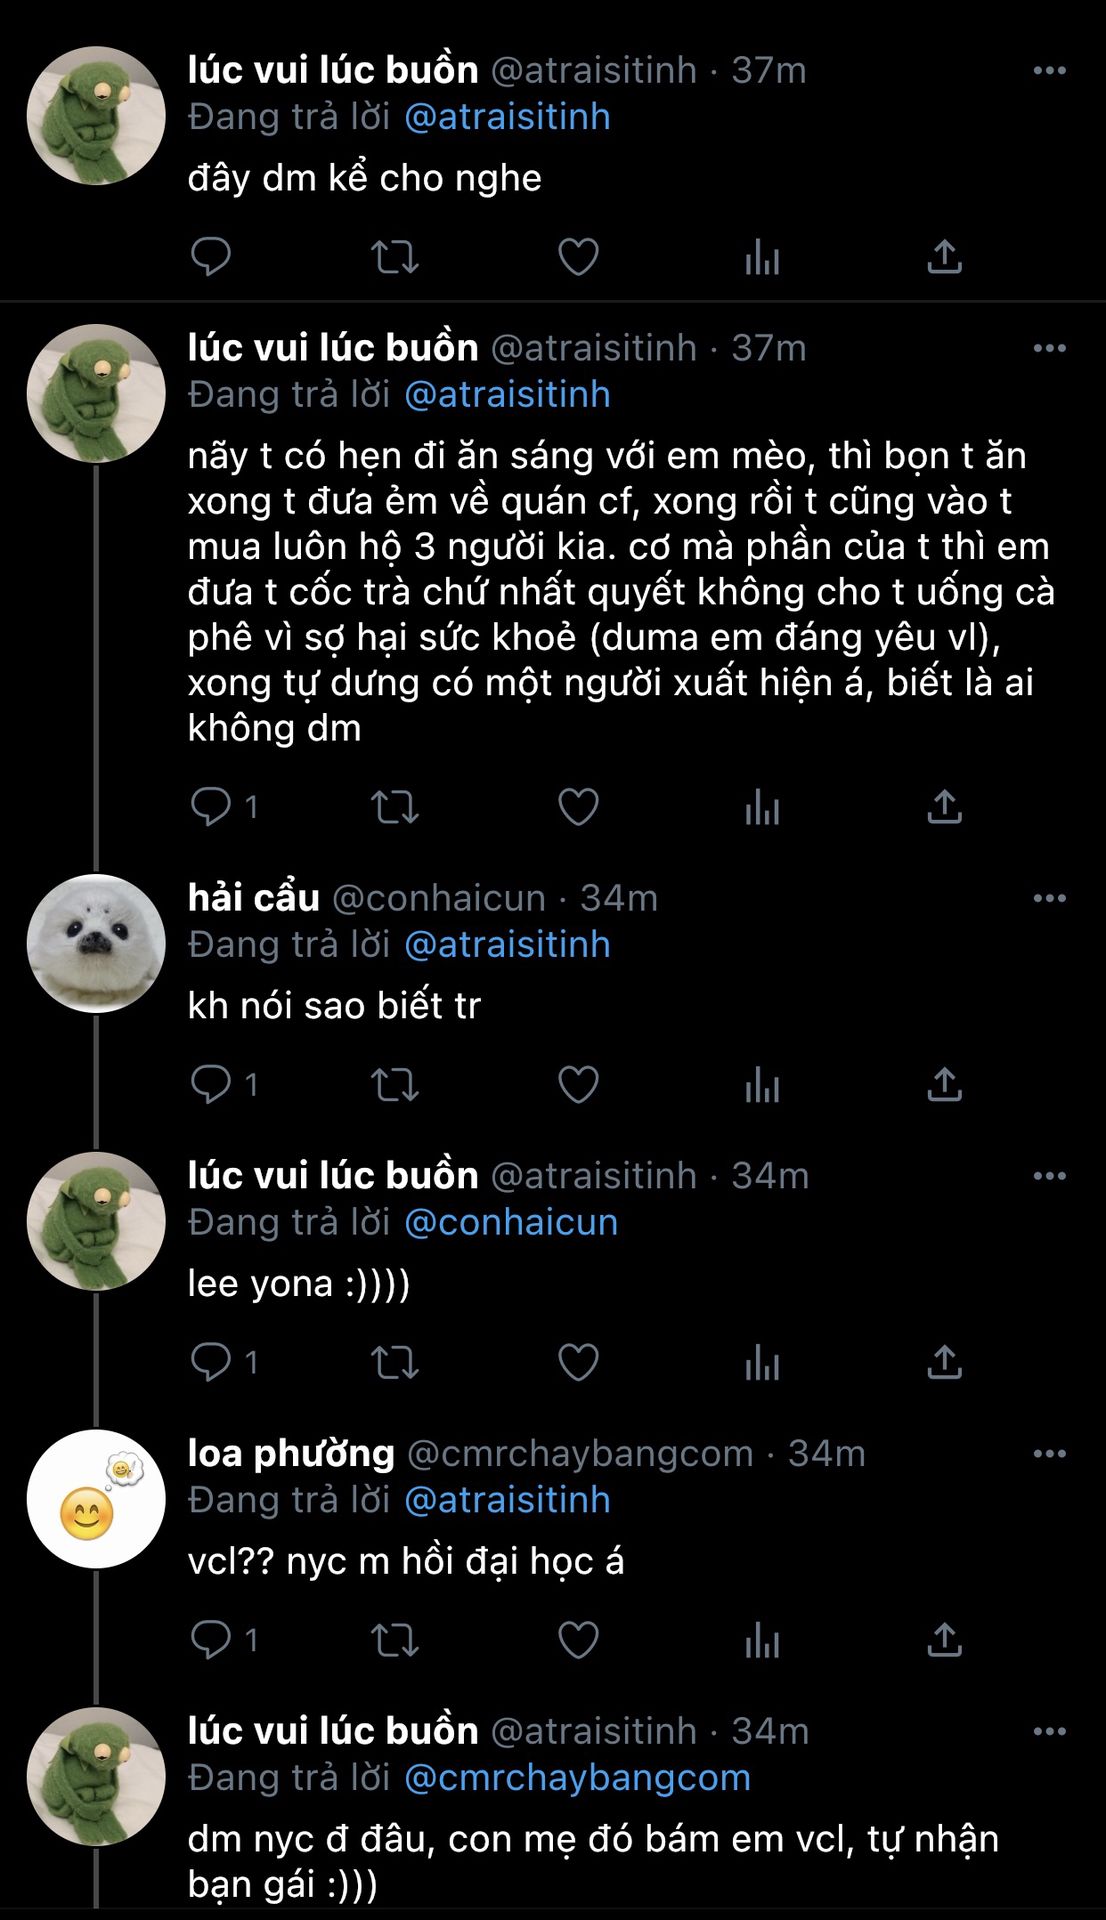Retweet the "đây dm kể cho nghe" tweet
The width and height of the screenshot is (1106, 1920).
(x=394, y=257)
